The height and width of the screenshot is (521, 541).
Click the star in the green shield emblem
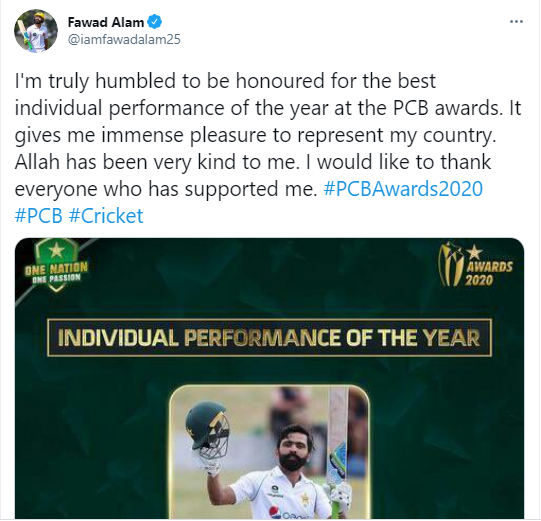(x=56, y=250)
